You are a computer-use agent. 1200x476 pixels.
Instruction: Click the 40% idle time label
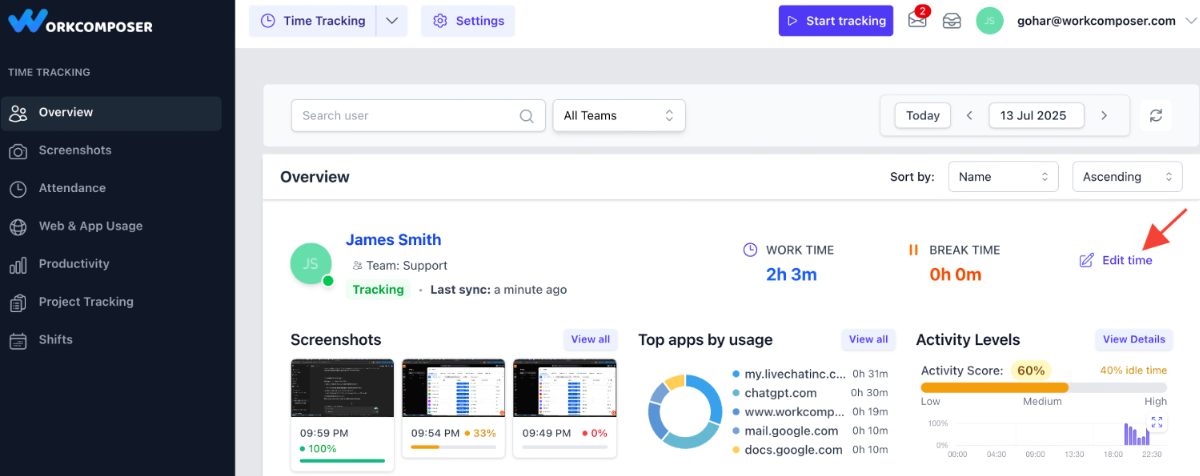tap(1133, 371)
